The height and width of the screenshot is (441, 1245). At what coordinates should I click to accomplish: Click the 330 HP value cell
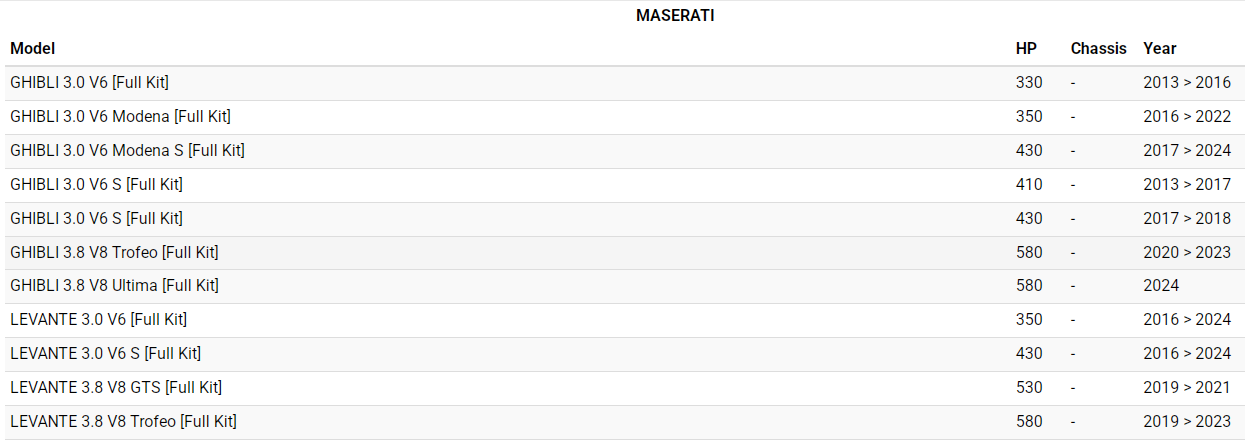(1029, 83)
